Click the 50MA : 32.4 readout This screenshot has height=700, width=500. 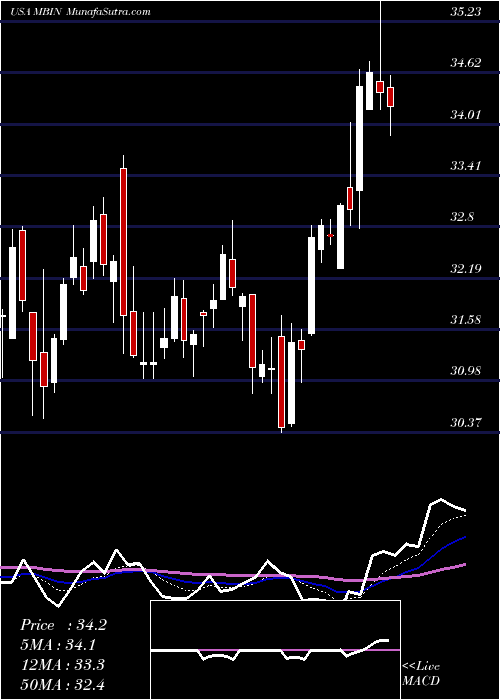point(62,684)
